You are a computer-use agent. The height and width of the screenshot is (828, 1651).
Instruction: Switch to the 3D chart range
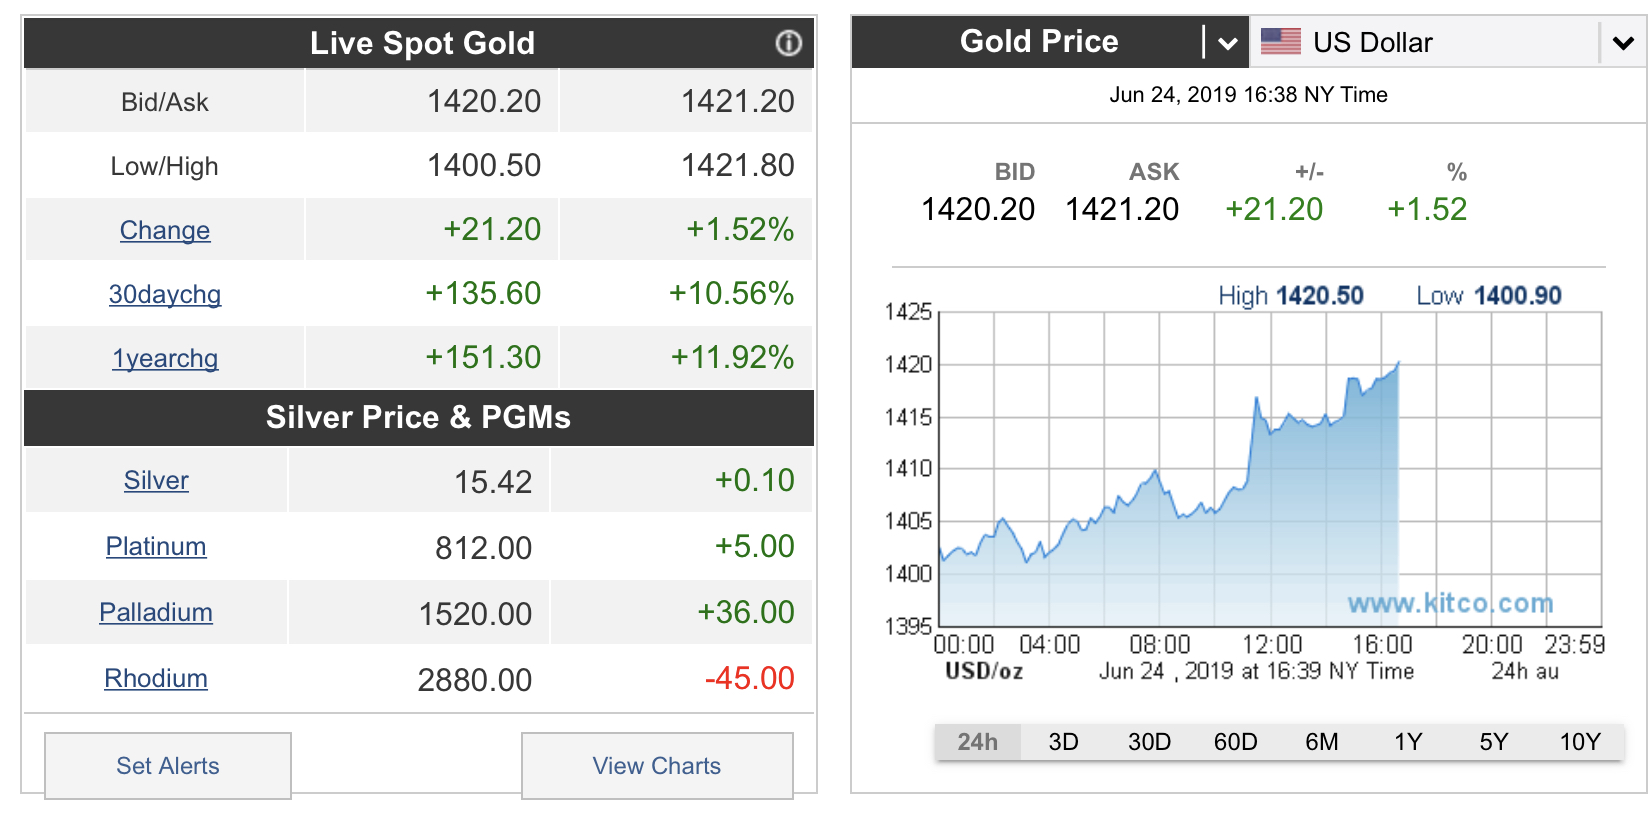1063,742
